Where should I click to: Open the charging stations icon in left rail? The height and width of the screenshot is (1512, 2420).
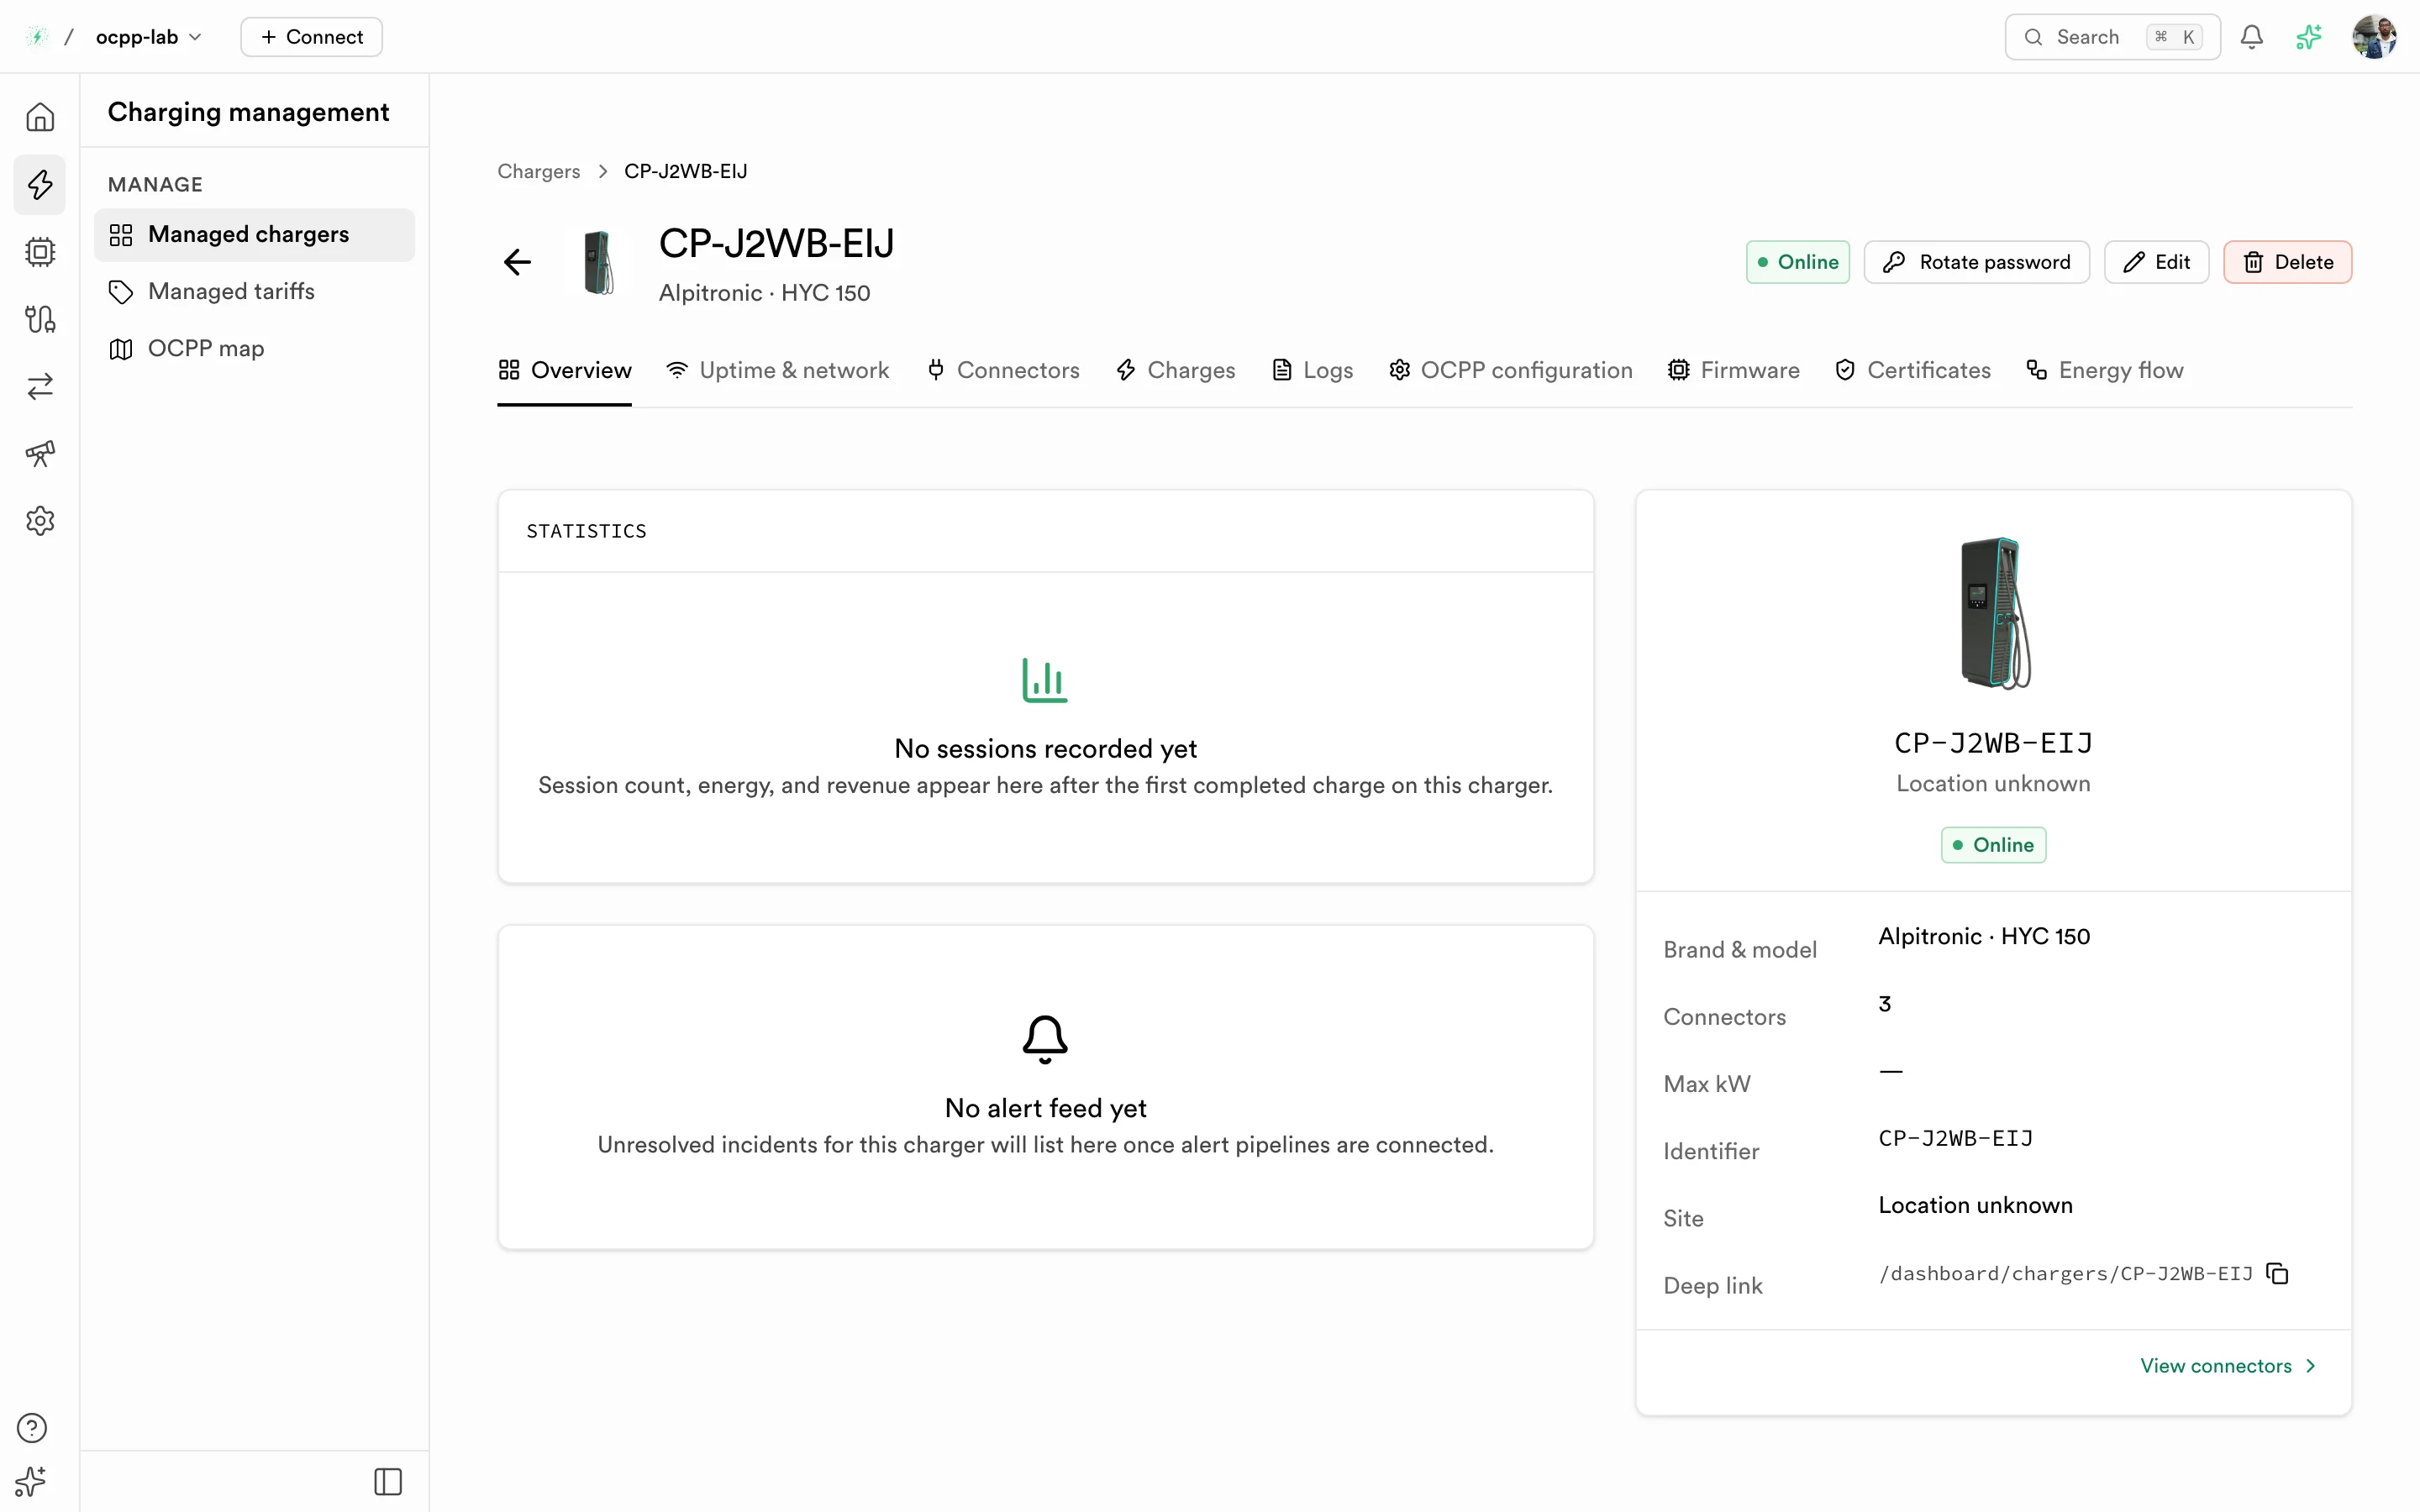[x=40, y=319]
